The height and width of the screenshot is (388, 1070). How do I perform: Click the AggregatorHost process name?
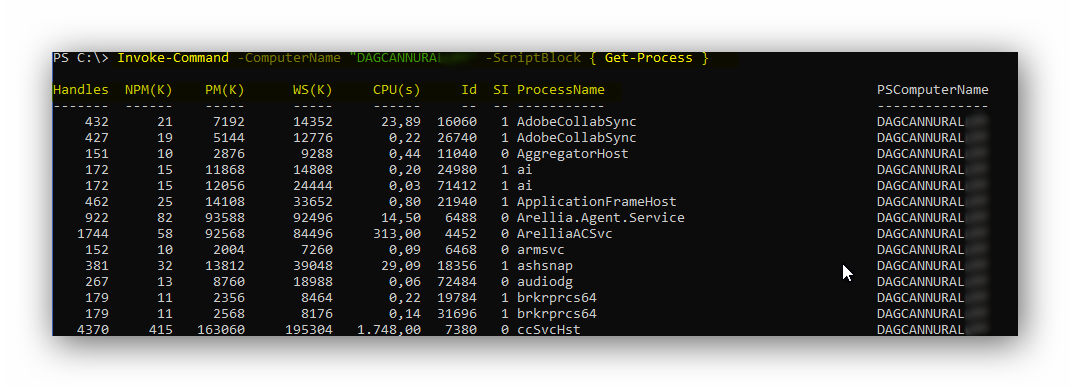click(573, 154)
